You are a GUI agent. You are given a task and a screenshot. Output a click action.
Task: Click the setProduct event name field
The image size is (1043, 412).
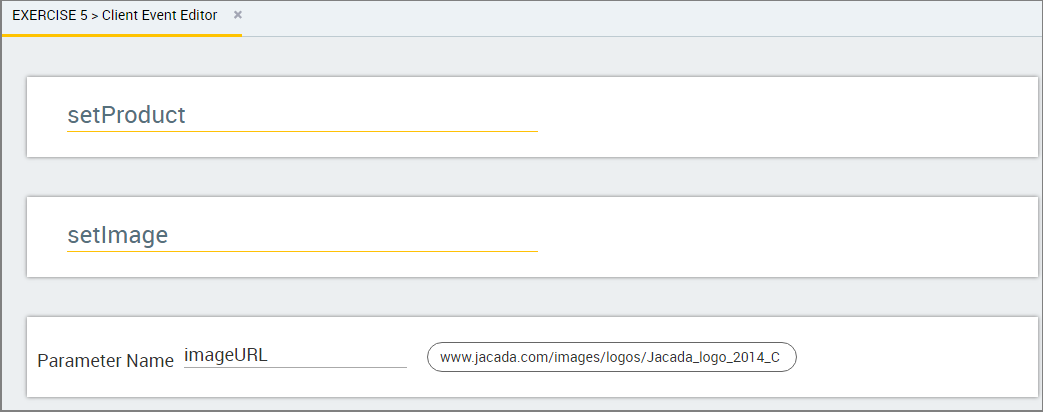302,115
